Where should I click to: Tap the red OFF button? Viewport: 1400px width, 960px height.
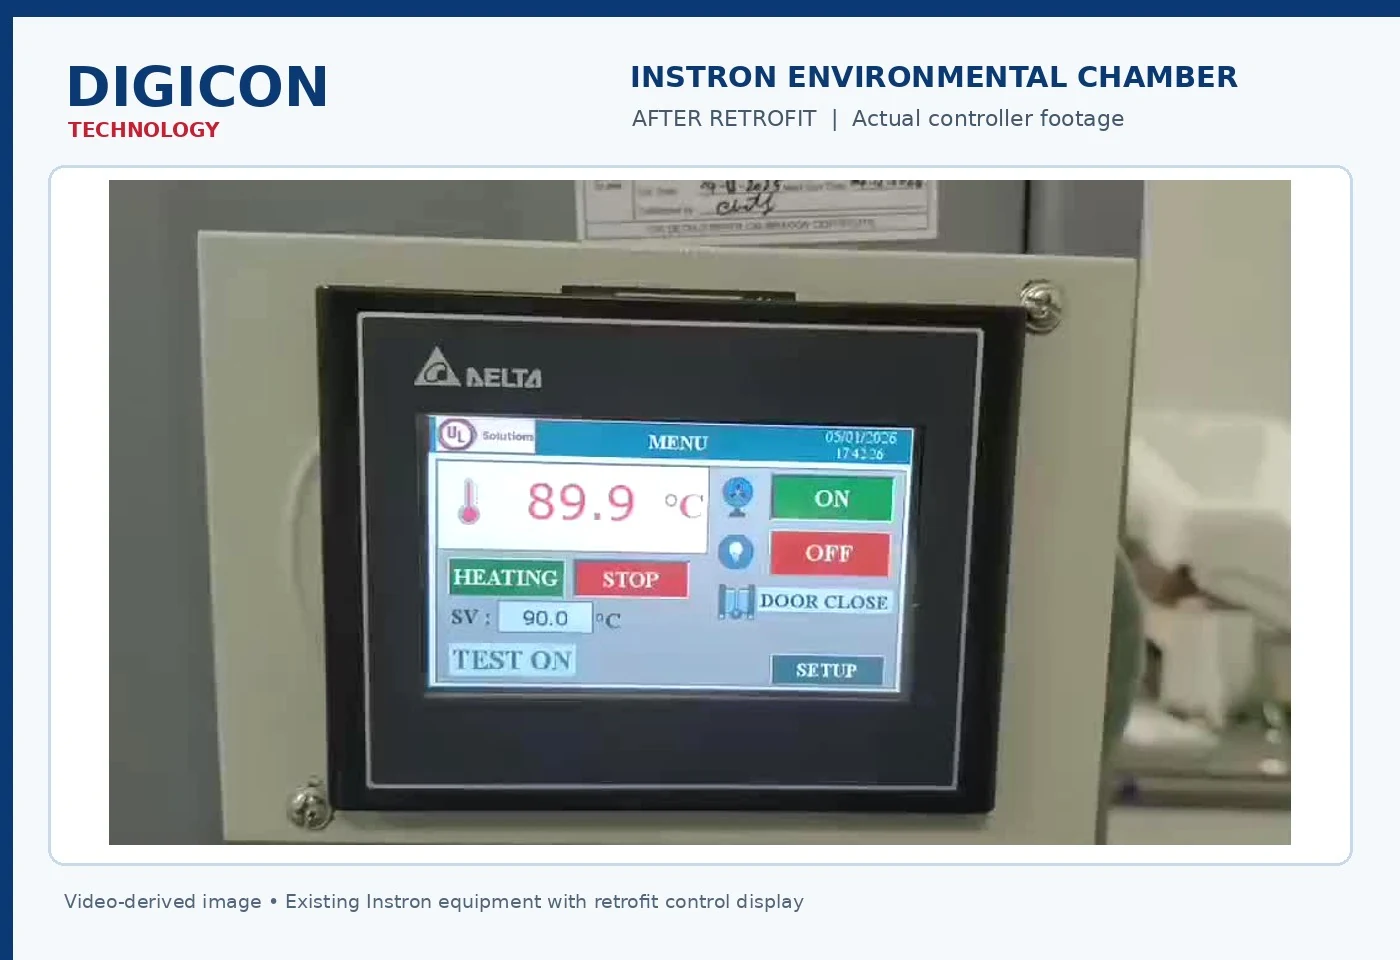click(829, 553)
